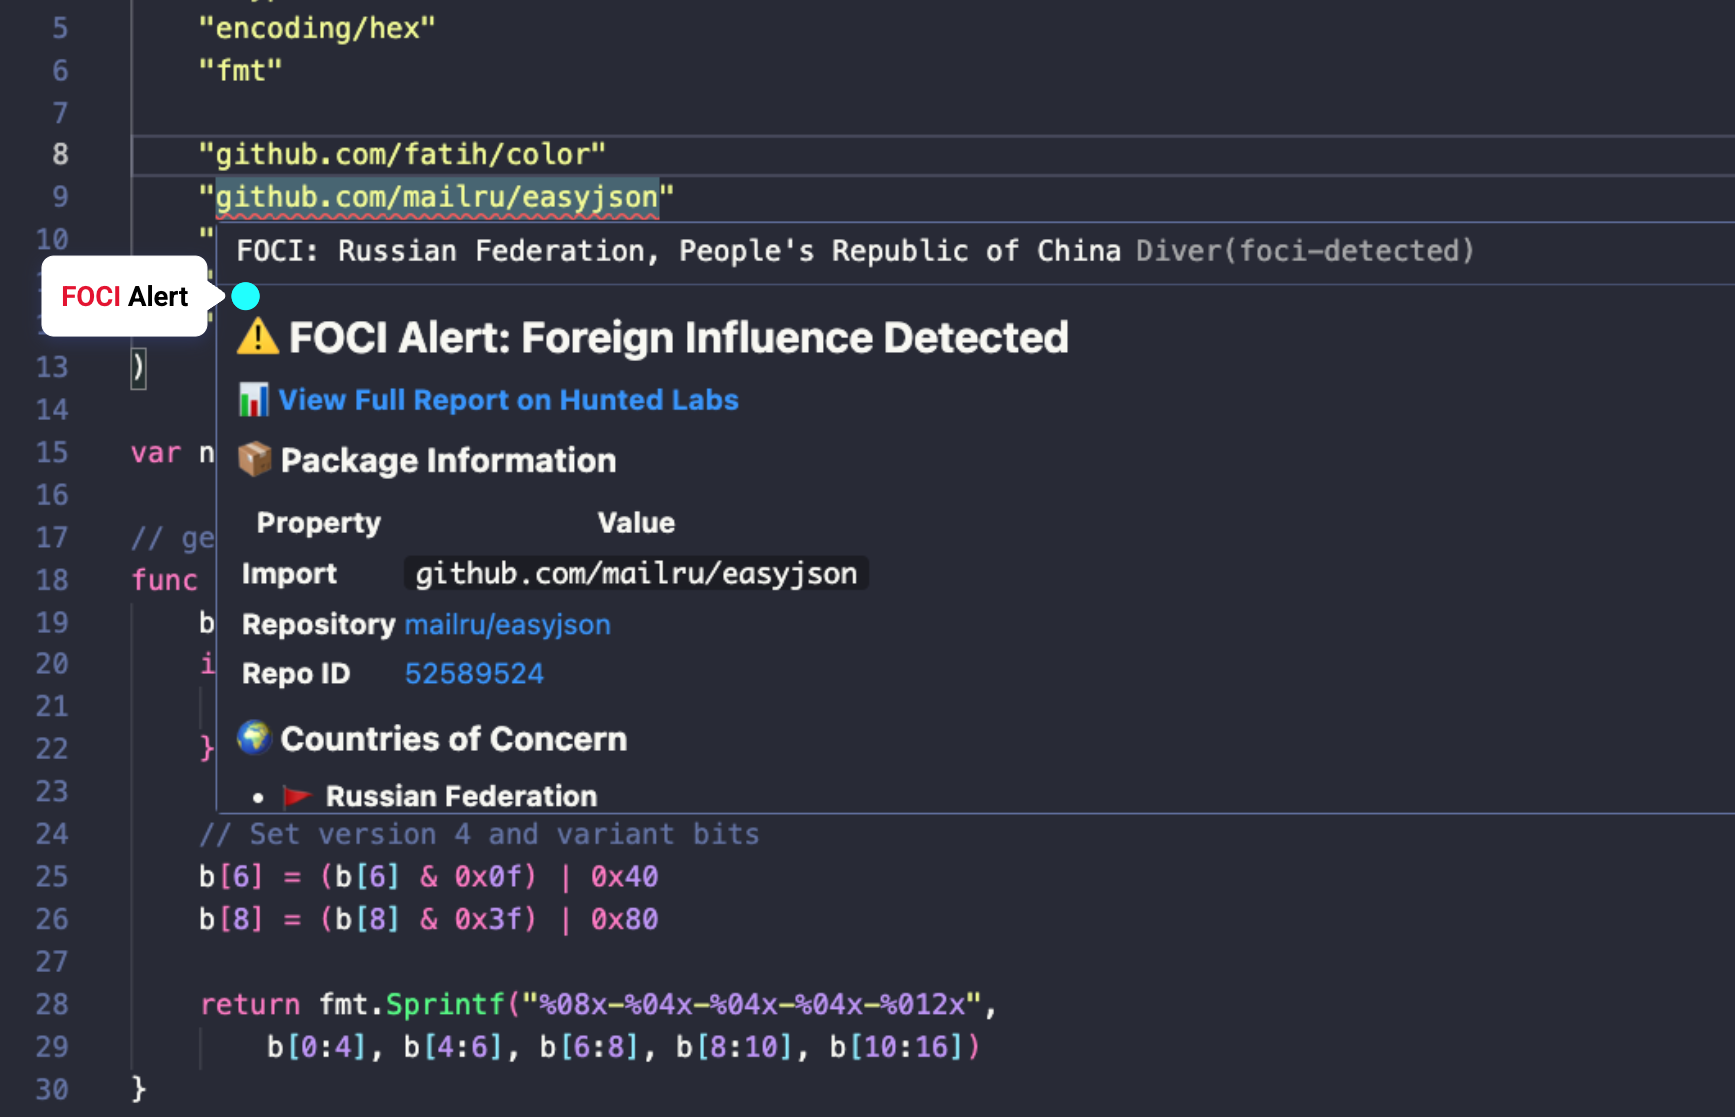
Task: Click the cyan dot hotspot marker
Action: coord(245,296)
